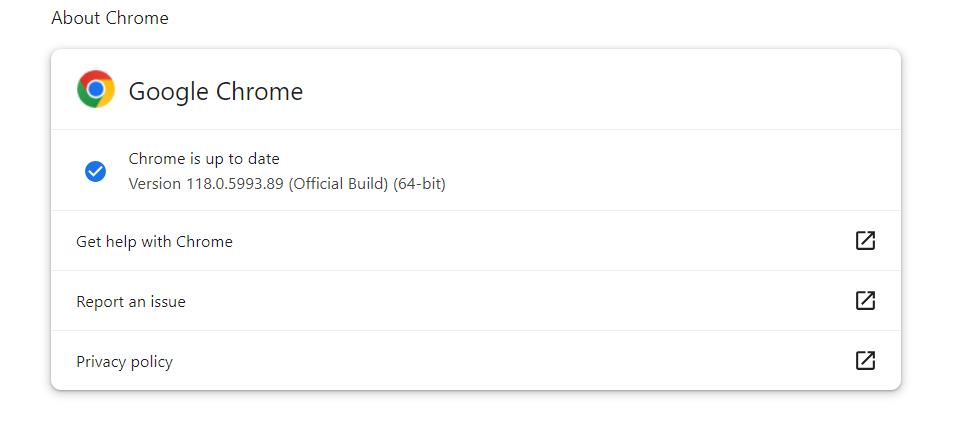This screenshot has width=970, height=421.
Task: Open the "Privacy policy" text link
Action: click(x=124, y=361)
